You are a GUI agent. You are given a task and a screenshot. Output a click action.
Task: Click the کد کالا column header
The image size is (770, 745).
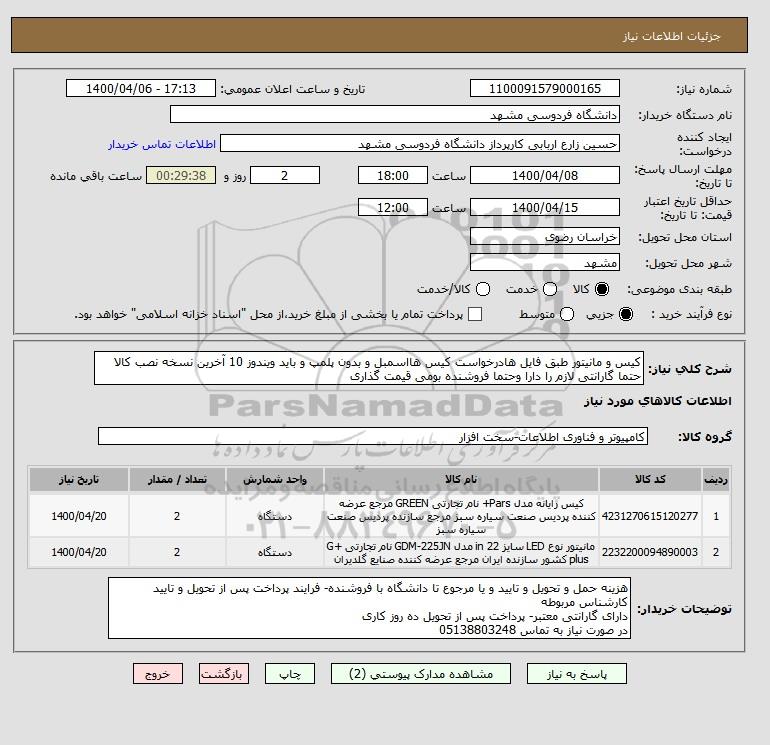[x=650, y=480]
